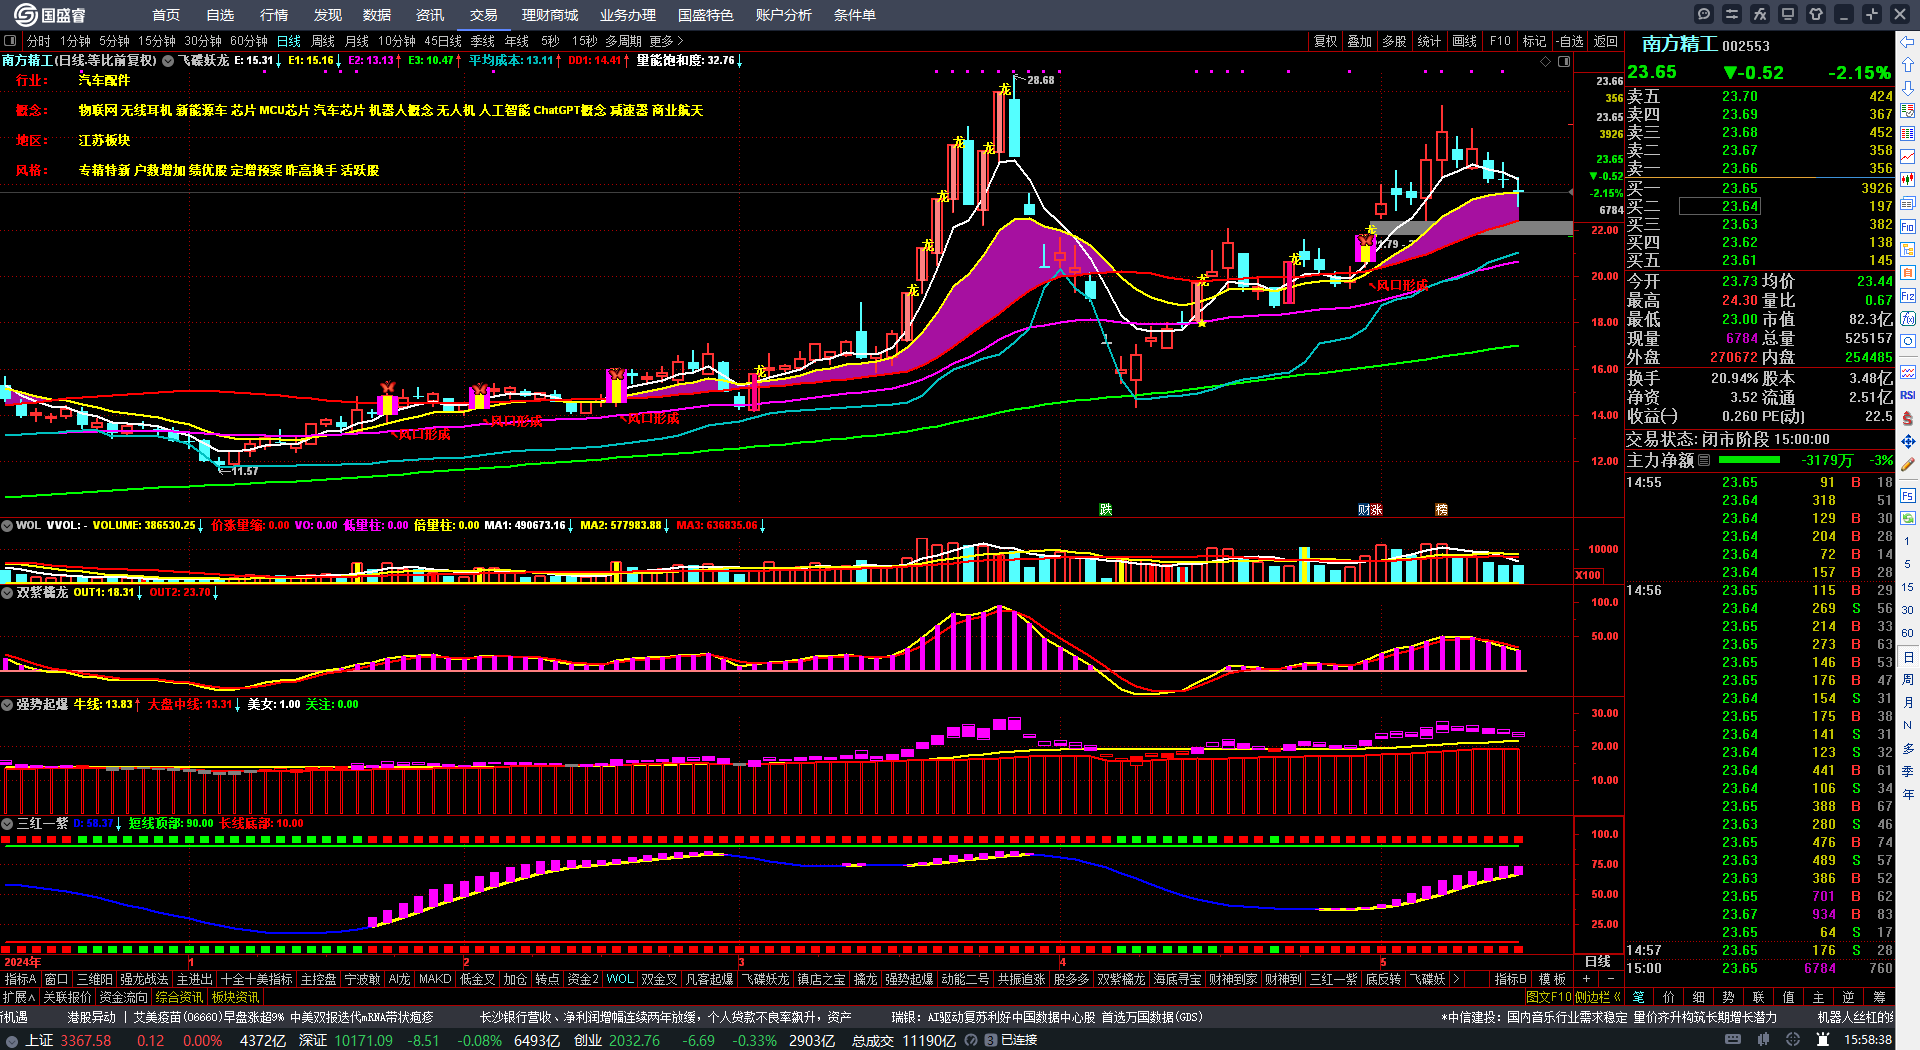Click the left arrow back icon in sidebar
The width and height of the screenshot is (1920, 1050).
coord(1908,42)
